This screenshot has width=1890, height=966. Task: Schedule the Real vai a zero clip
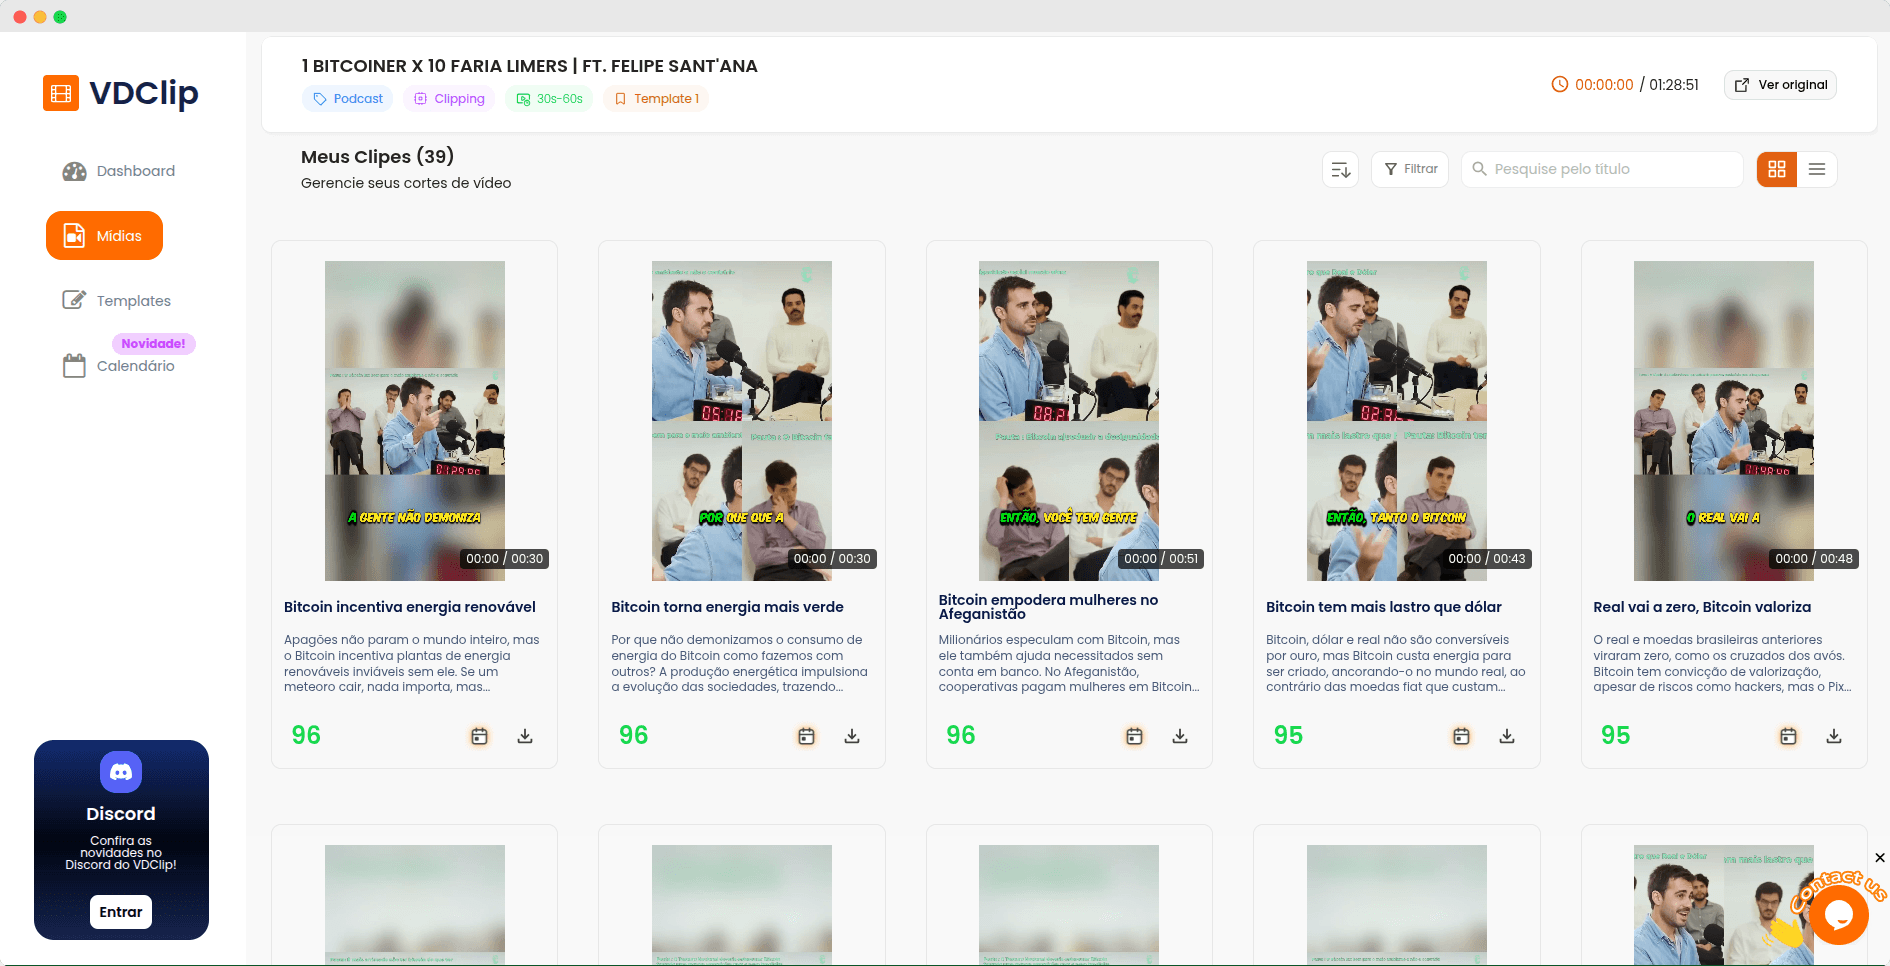coord(1788,736)
